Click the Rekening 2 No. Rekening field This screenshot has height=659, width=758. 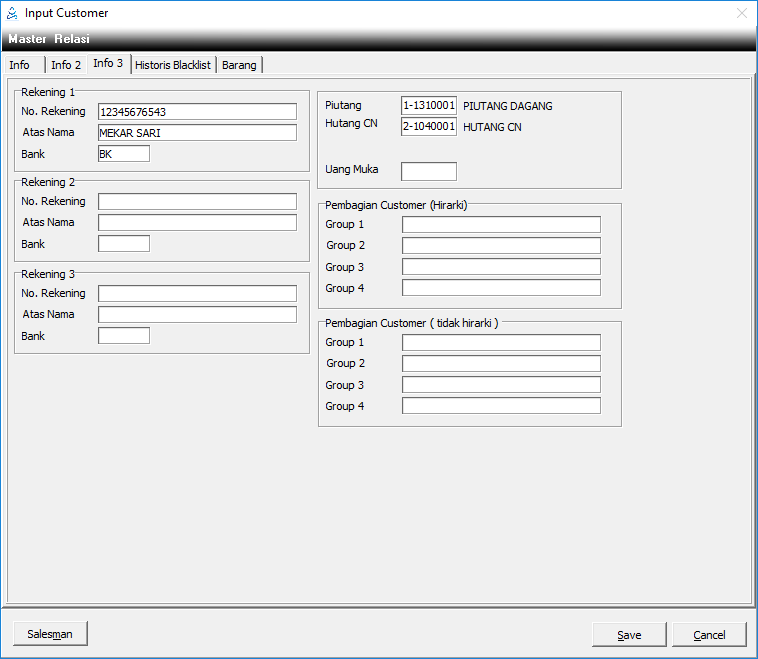pyautogui.click(x=197, y=201)
